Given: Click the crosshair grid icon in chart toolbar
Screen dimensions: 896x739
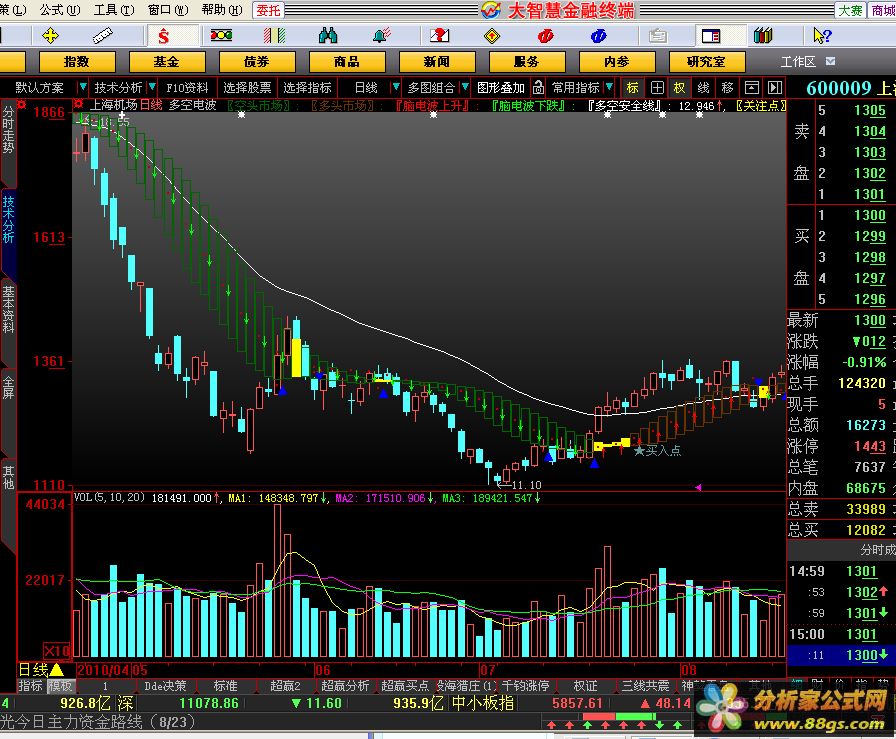Looking at the screenshot, I should tap(657, 87).
